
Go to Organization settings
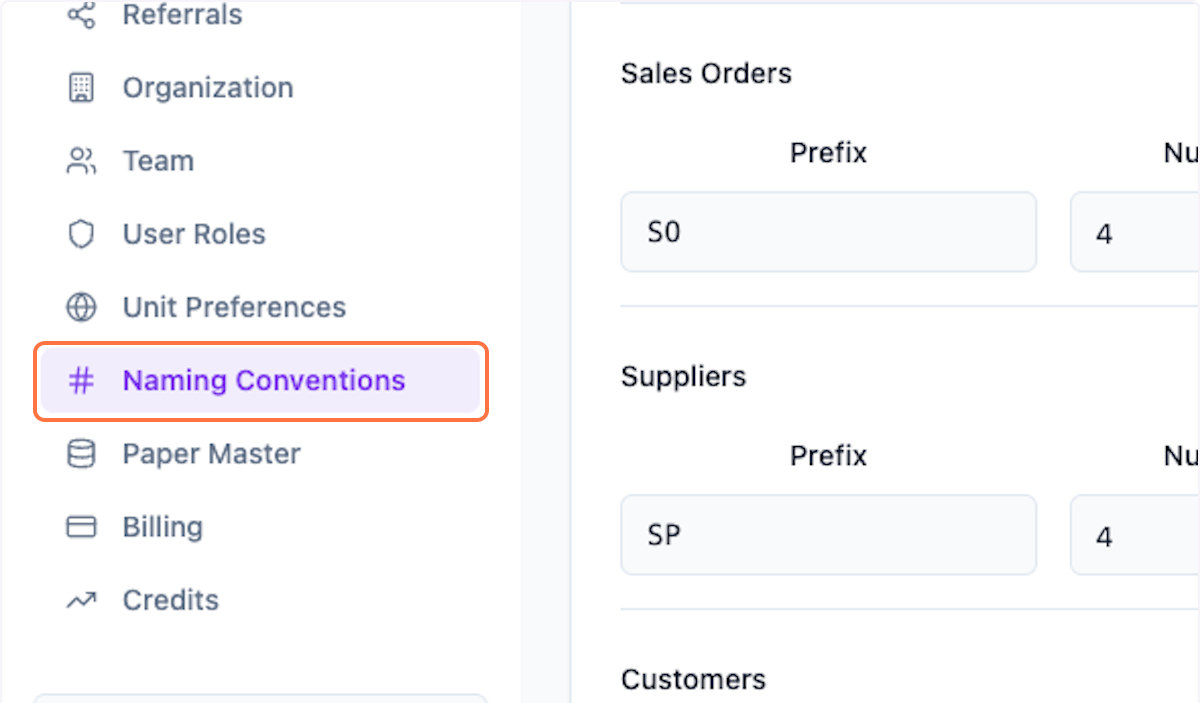[208, 88]
